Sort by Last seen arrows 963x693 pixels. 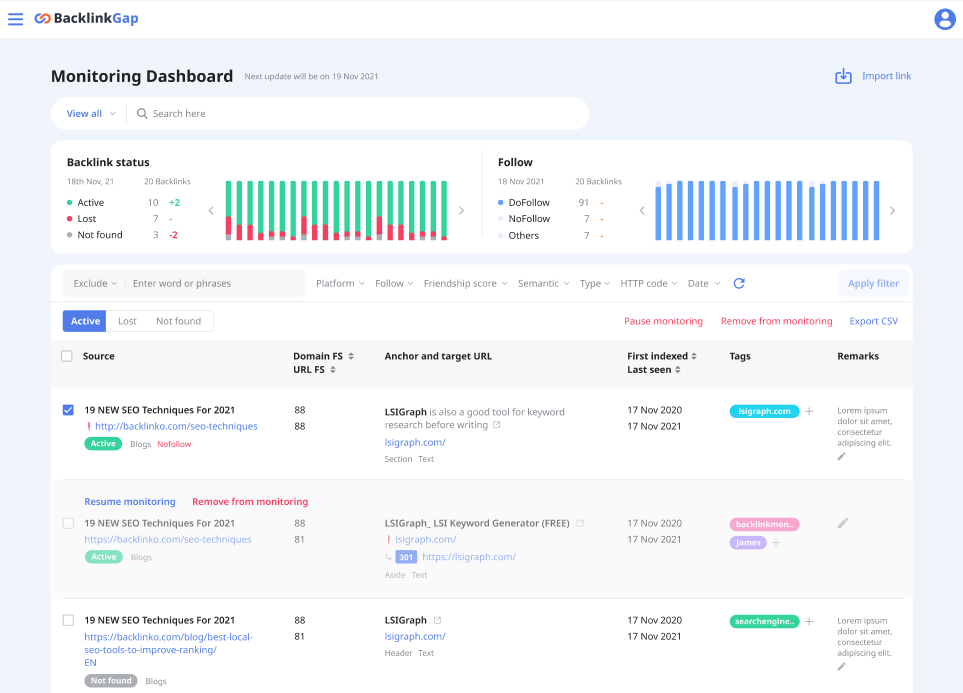(x=678, y=370)
